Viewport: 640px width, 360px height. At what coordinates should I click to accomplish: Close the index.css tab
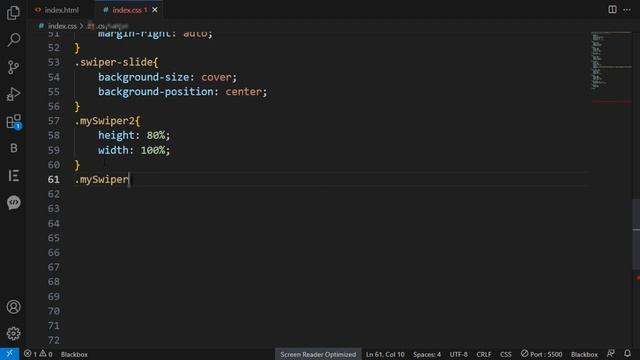155,10
